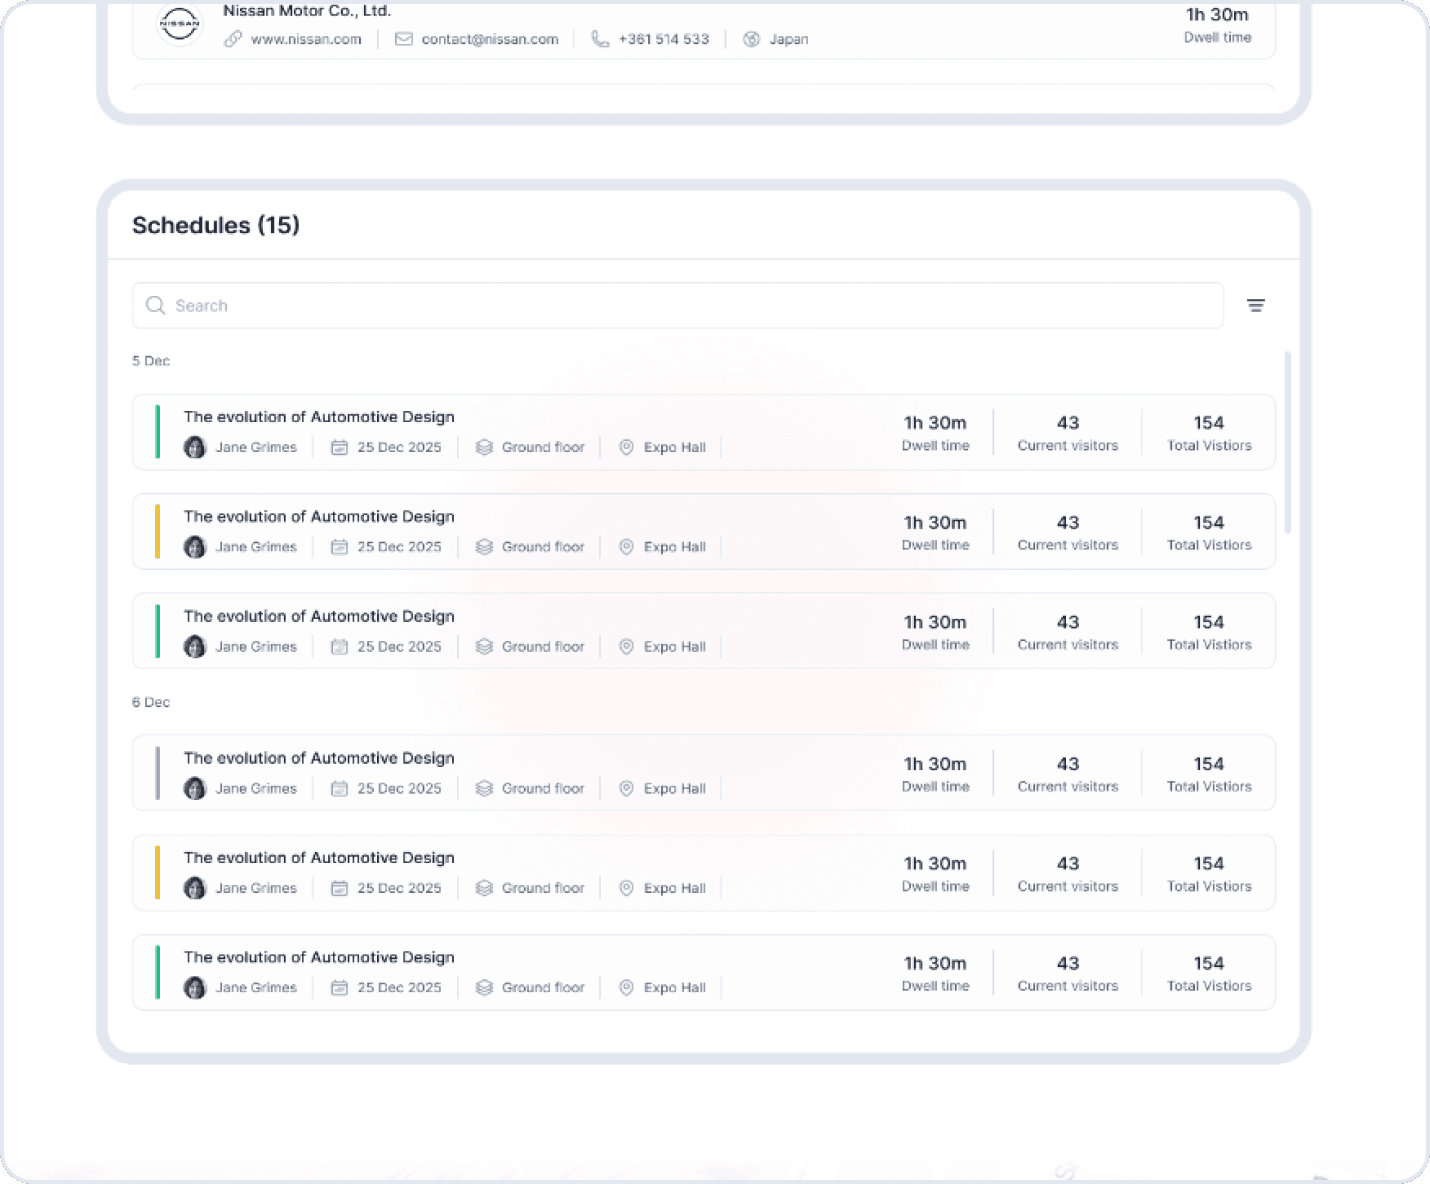Click Jane Grimes name in the first schedule
The width and height of the screenshot is (1430, 1184).
coord(256,447)
